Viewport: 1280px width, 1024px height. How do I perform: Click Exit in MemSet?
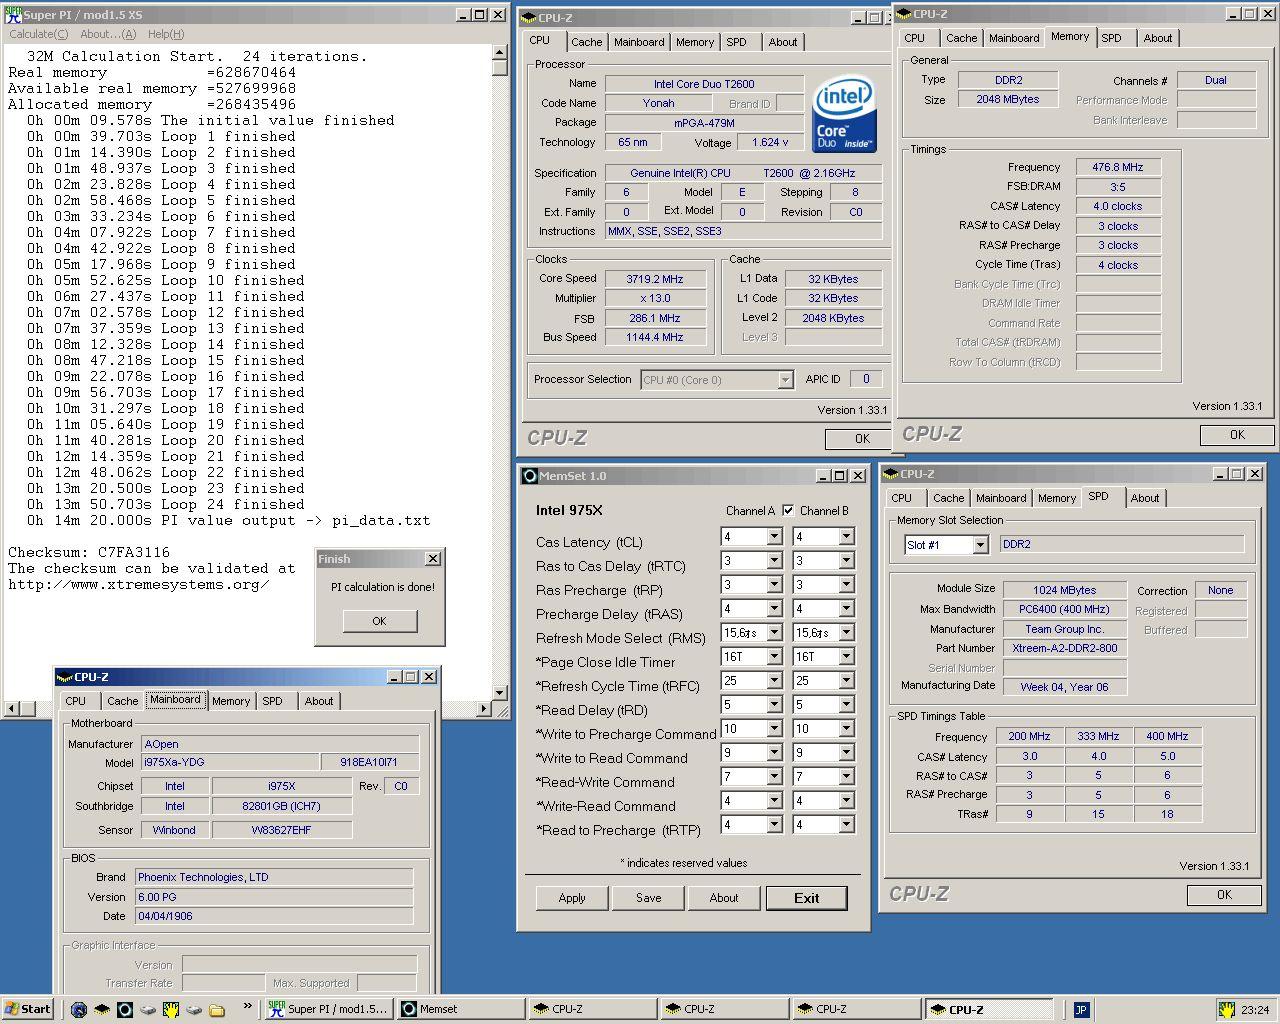pos(806,898)
